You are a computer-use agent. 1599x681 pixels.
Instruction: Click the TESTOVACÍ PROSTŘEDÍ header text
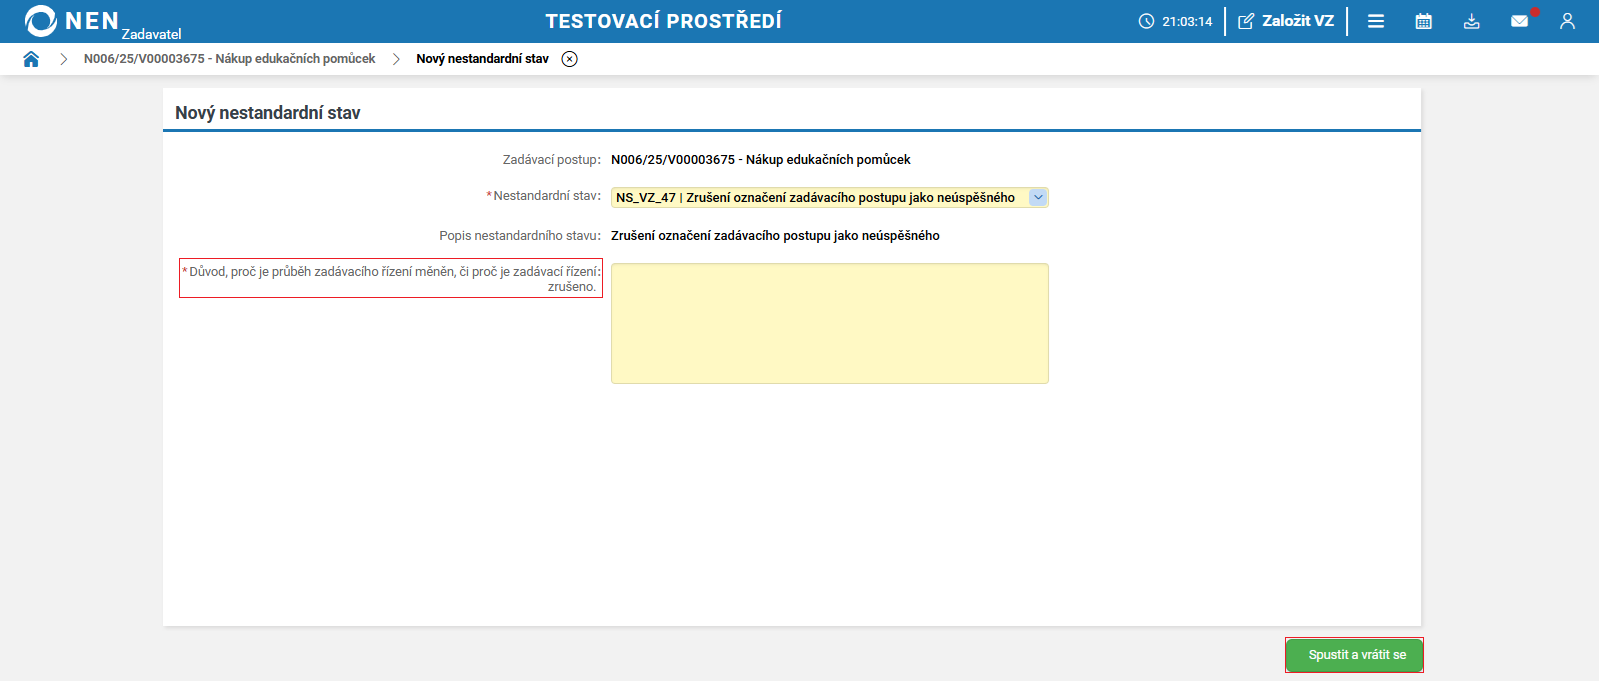coord(664,21)
